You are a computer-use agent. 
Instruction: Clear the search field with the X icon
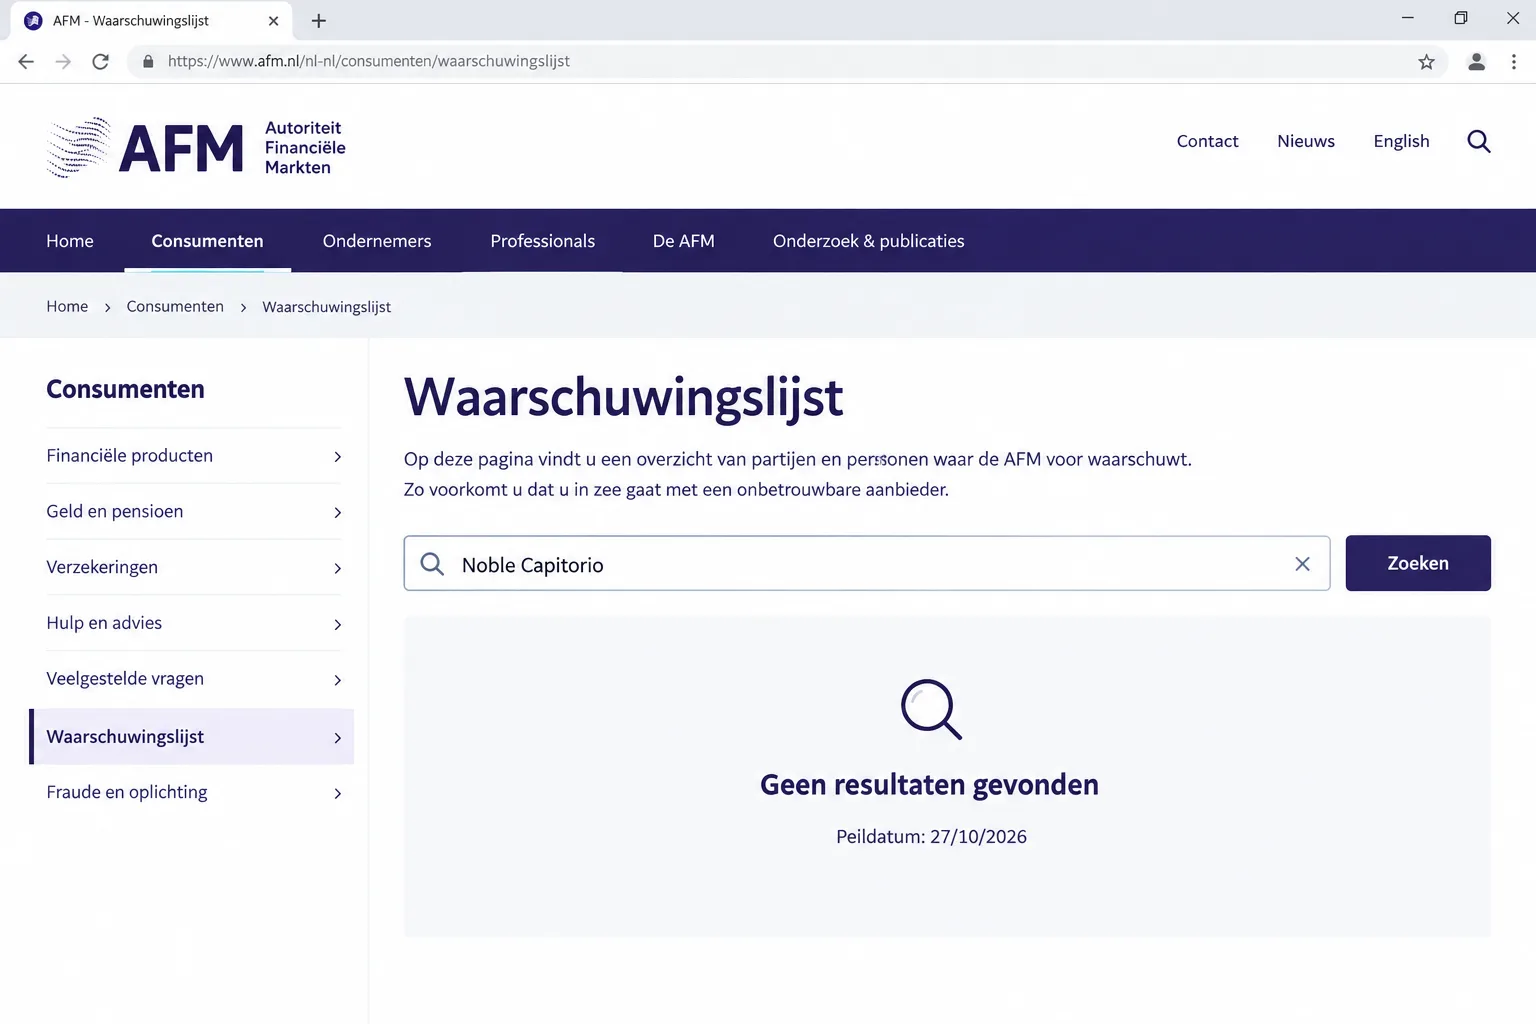point(1302,564)
